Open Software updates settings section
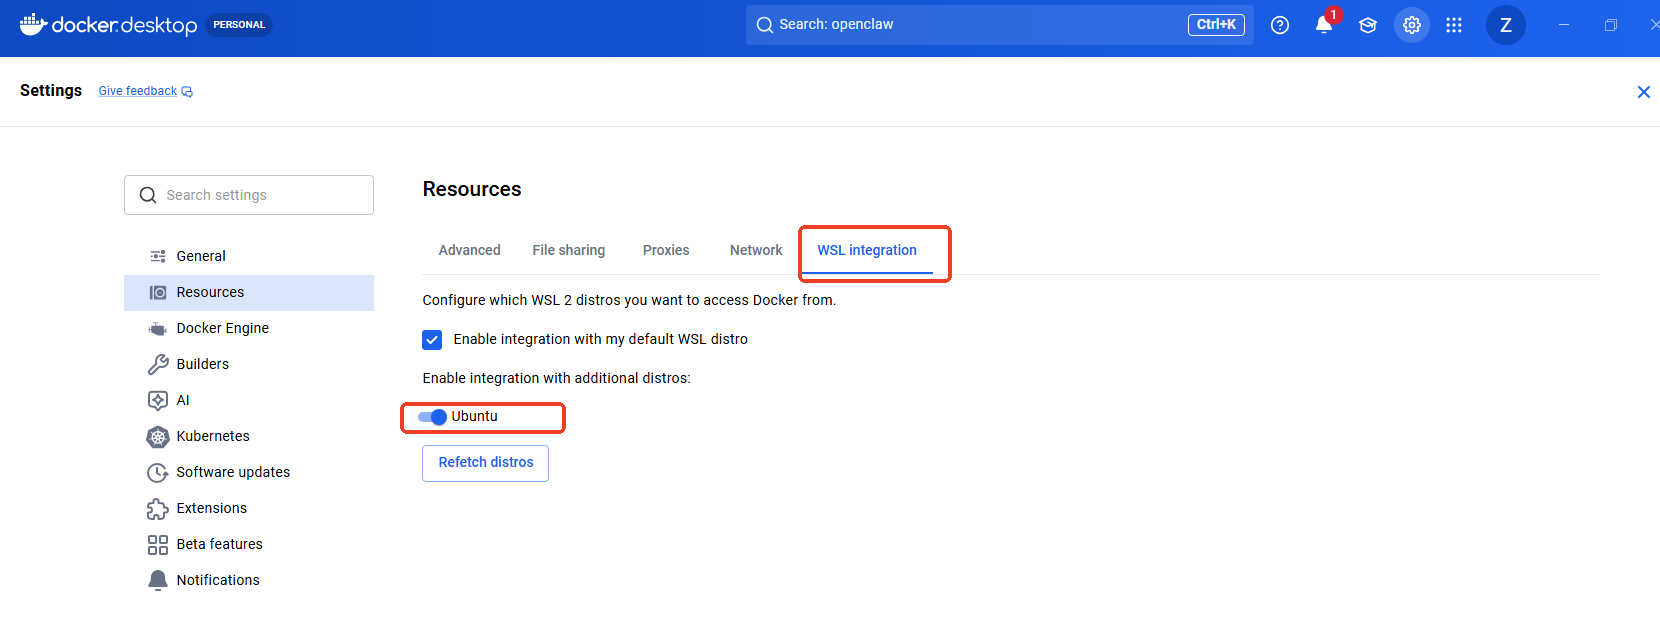This screenshot has width=1660, height=623. tap(249, 472)
